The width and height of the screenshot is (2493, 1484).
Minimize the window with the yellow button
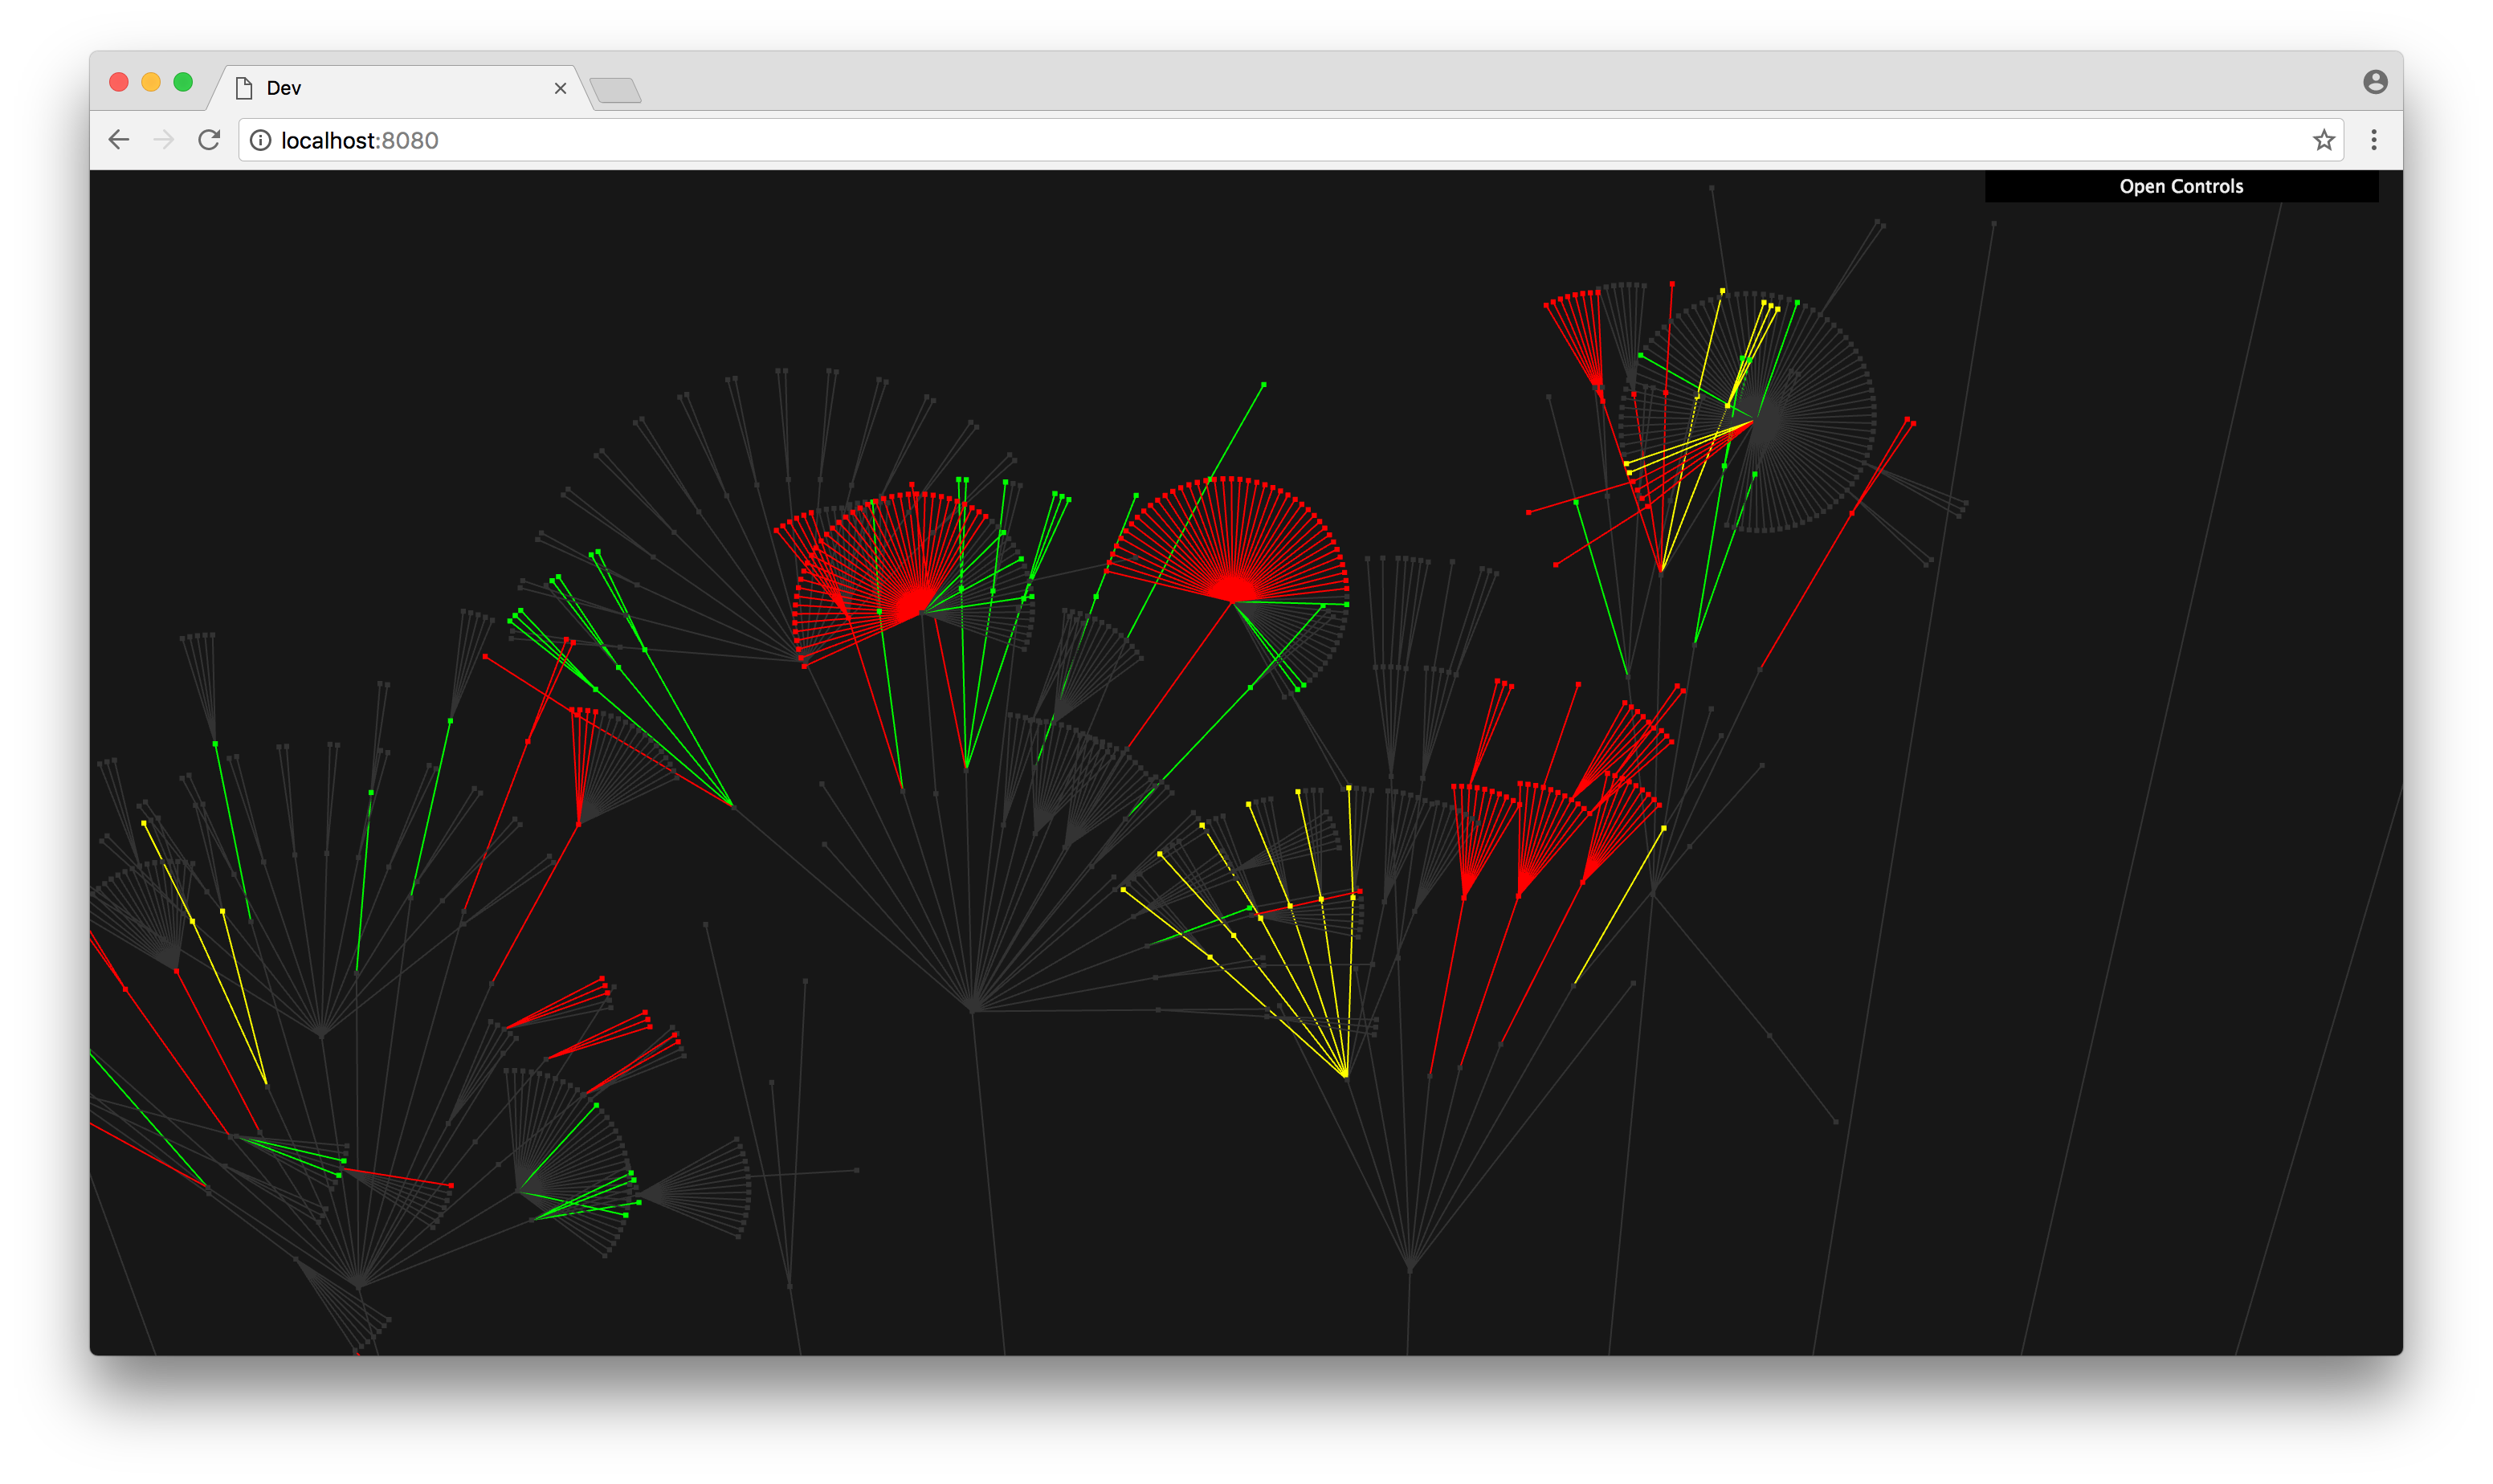pyautogui.click(x=151, y=82)
